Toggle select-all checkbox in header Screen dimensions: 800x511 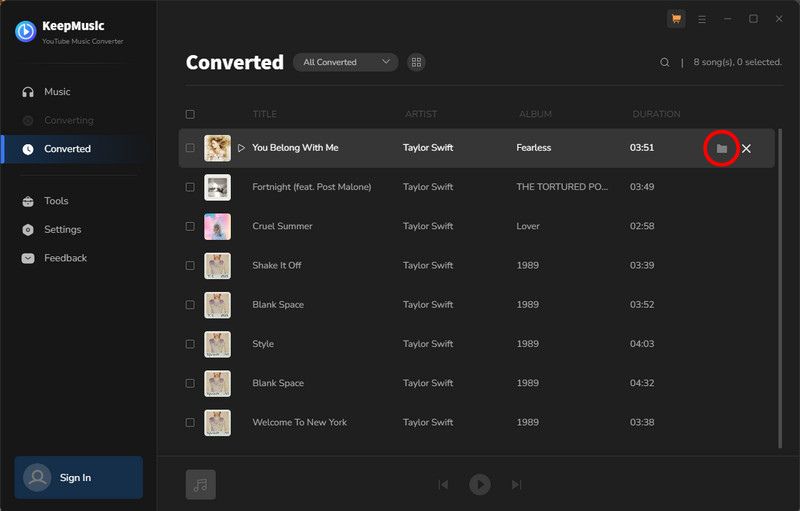(190, 114)
